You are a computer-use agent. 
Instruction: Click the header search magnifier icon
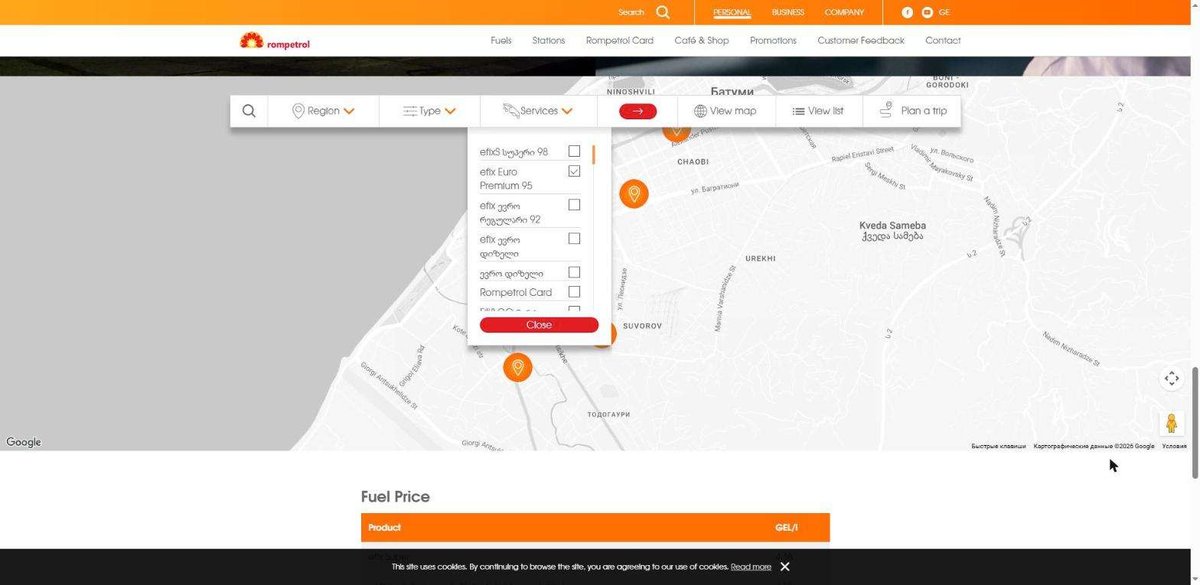pos(662,12)
